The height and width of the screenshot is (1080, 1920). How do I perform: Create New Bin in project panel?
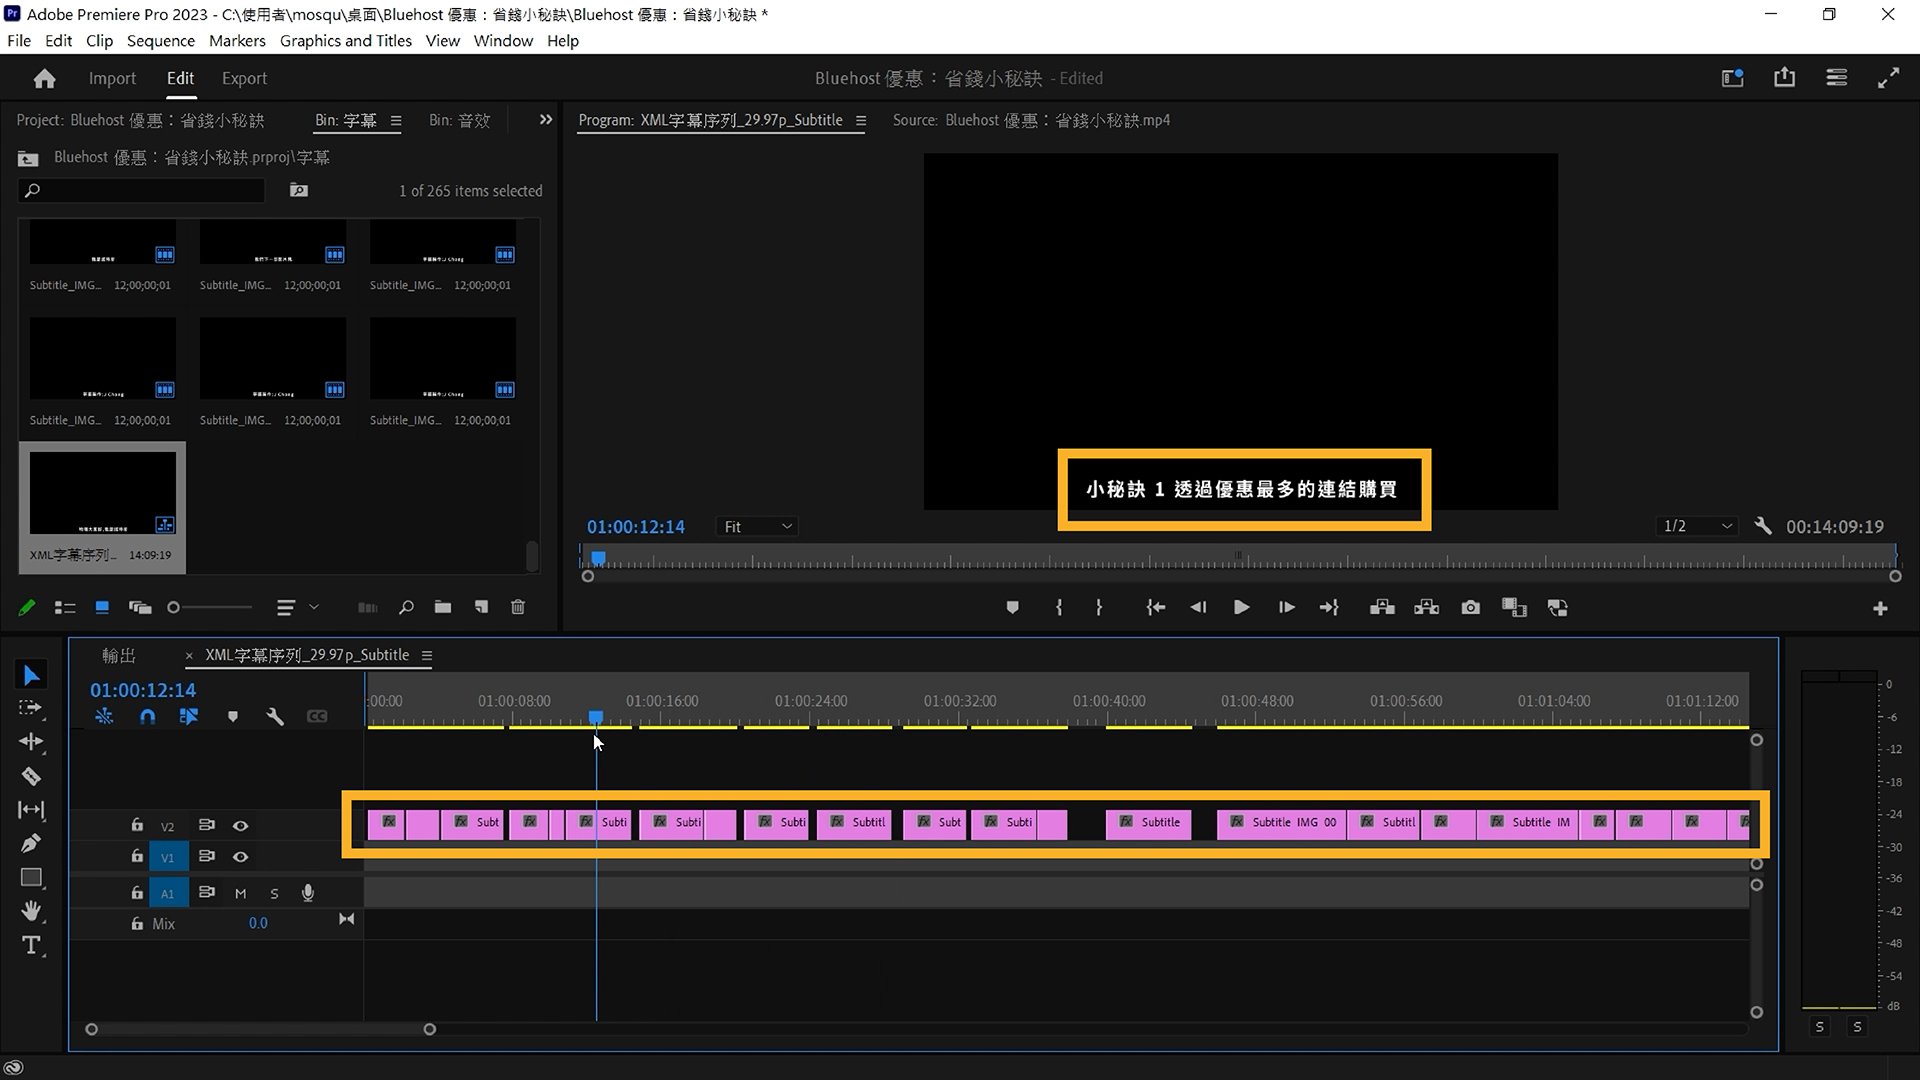442,607
